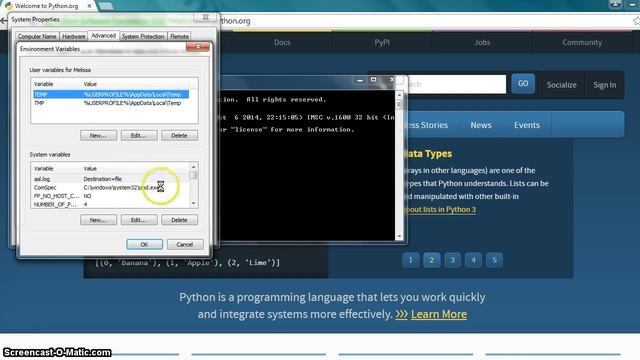
Task: Click the Sign In link
Action: point(604,85)
